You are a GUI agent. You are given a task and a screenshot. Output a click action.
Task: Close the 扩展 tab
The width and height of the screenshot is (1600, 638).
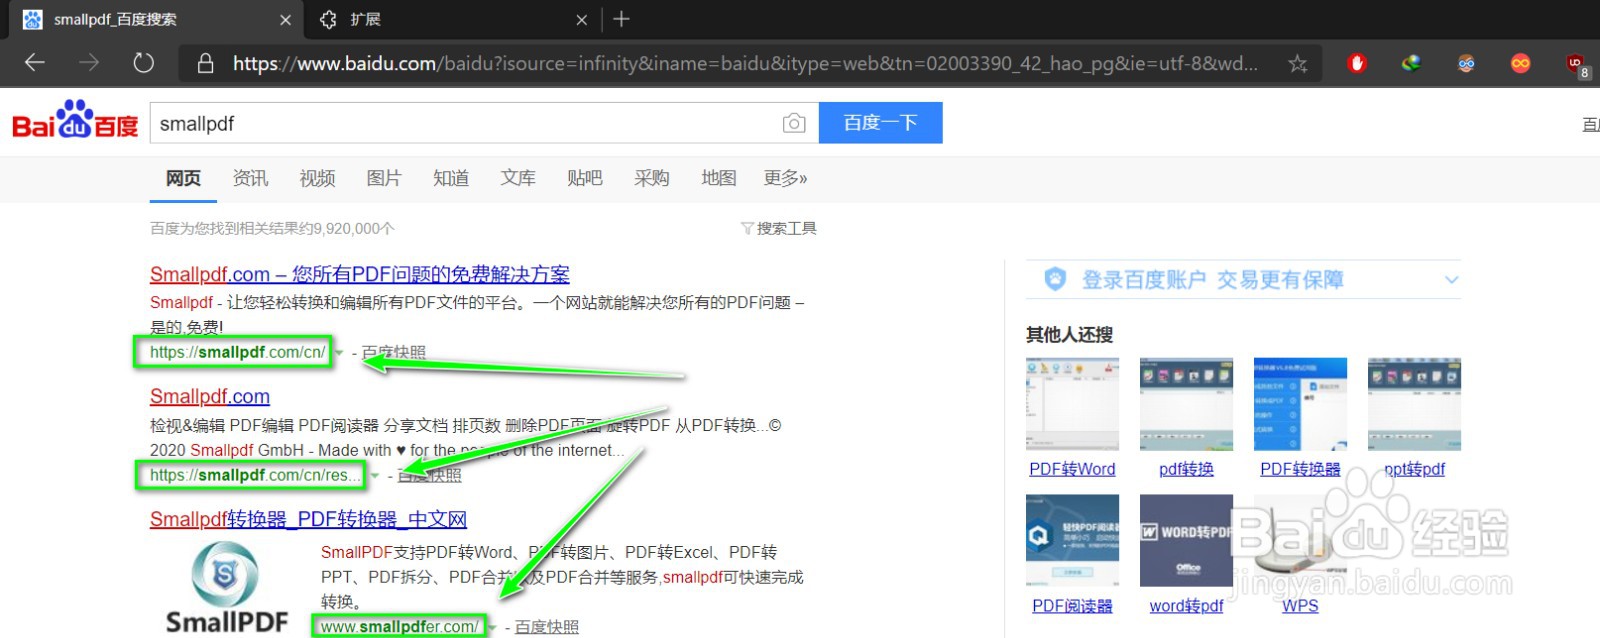coord(582,20)
